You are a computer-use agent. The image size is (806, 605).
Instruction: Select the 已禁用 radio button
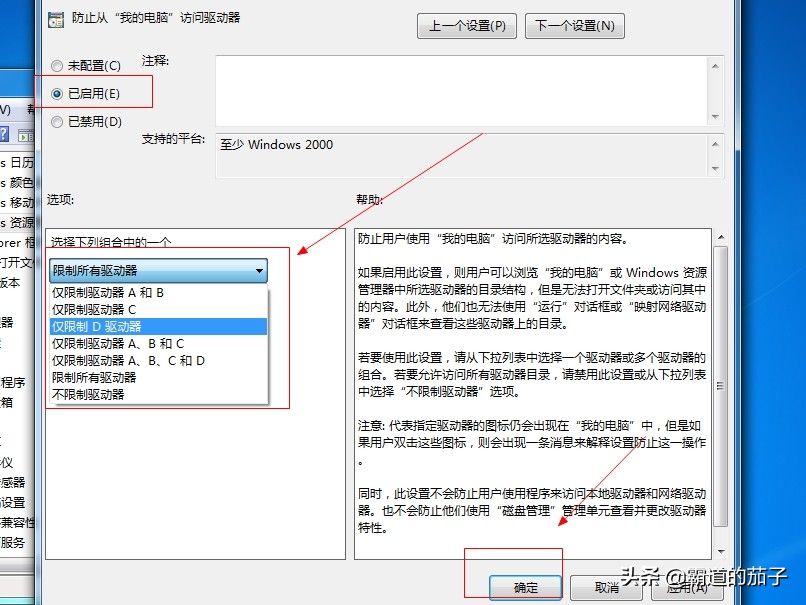pos(57,121)
